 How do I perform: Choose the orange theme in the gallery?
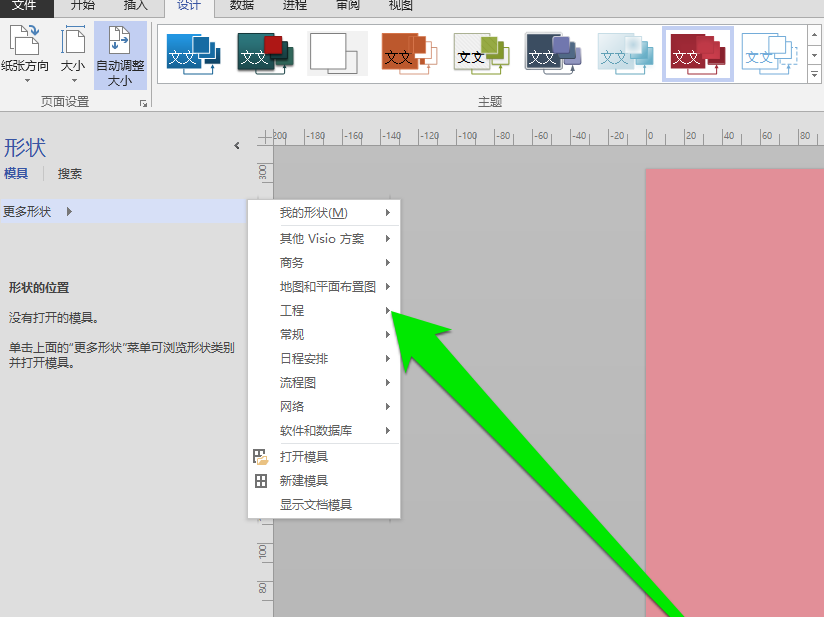point(409,54)
